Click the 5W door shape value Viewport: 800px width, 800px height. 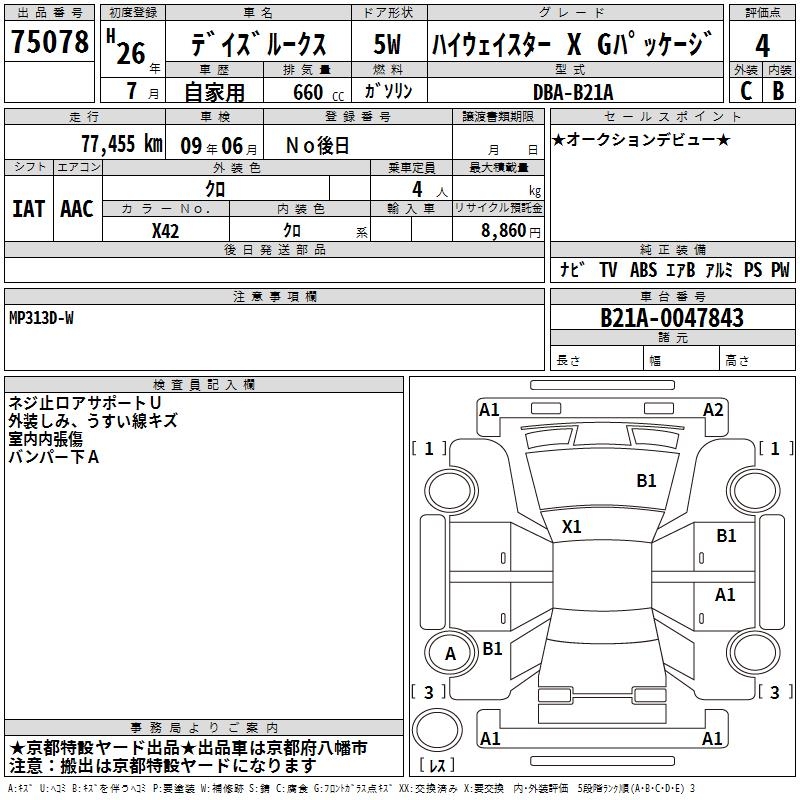tap(388, 45)
